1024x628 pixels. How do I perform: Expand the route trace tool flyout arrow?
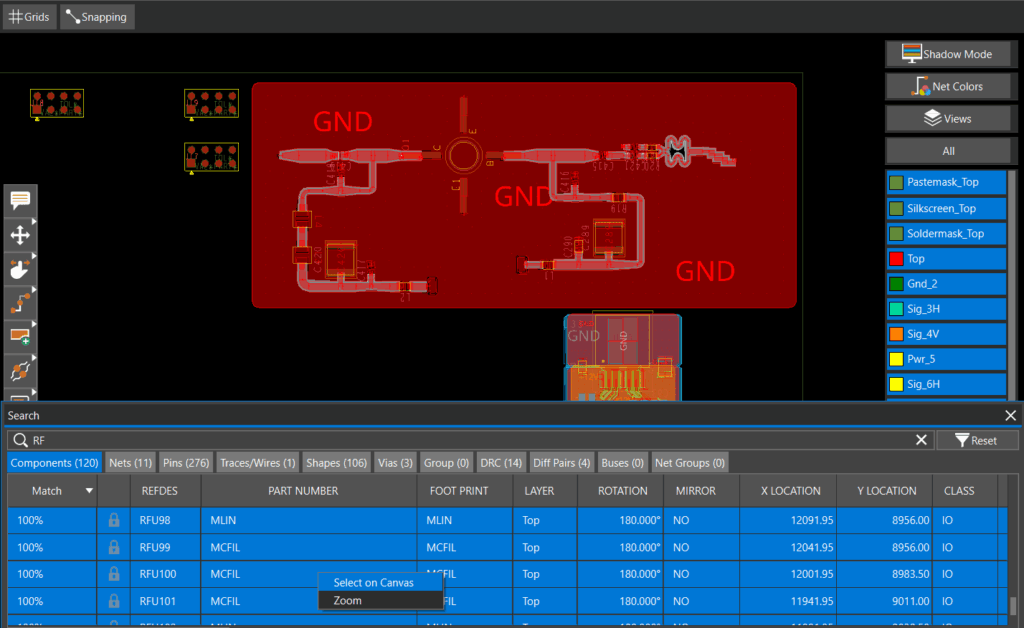tap(34, 290)
